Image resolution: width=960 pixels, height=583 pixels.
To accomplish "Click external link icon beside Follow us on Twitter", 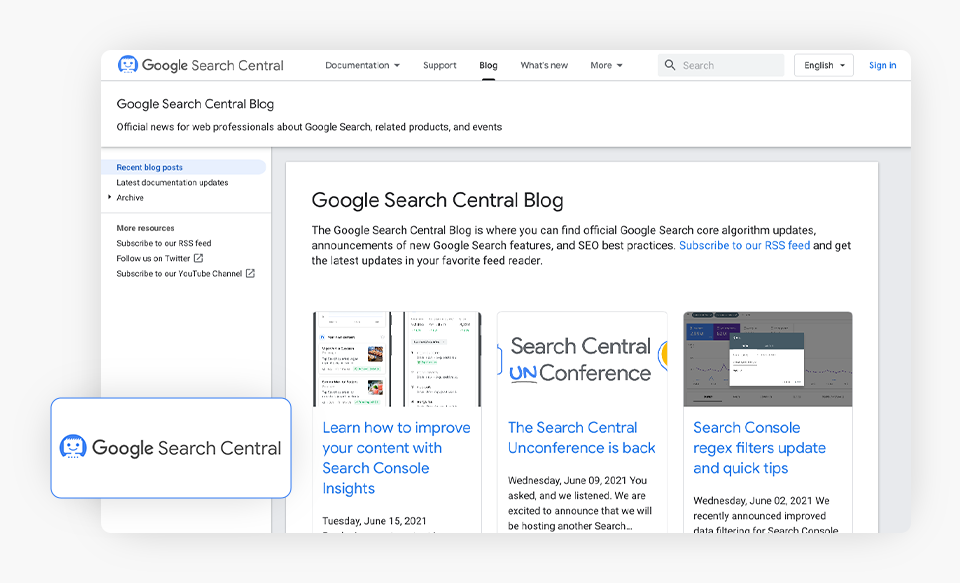I will click(x=198, y=258).
